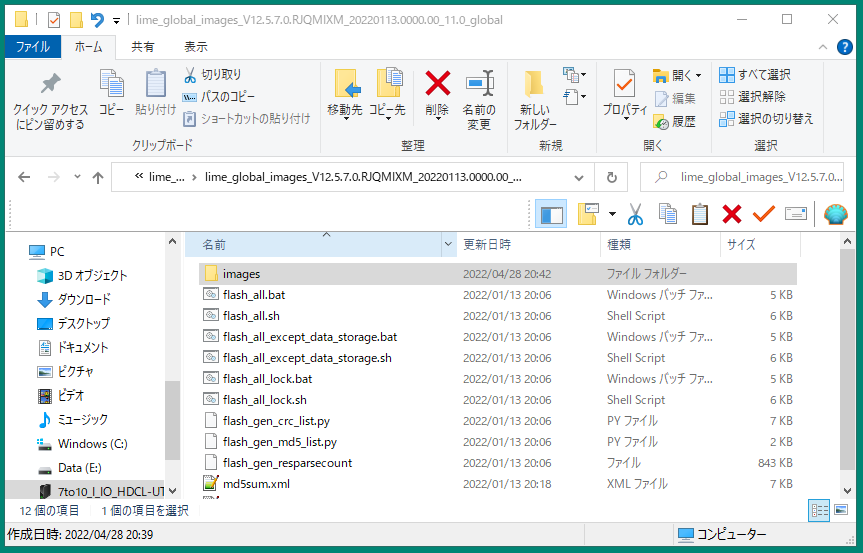This screenshot has width=863, height=553.
Task: Select flash_gen_md5_list.py file
Action: pos(498,442)
